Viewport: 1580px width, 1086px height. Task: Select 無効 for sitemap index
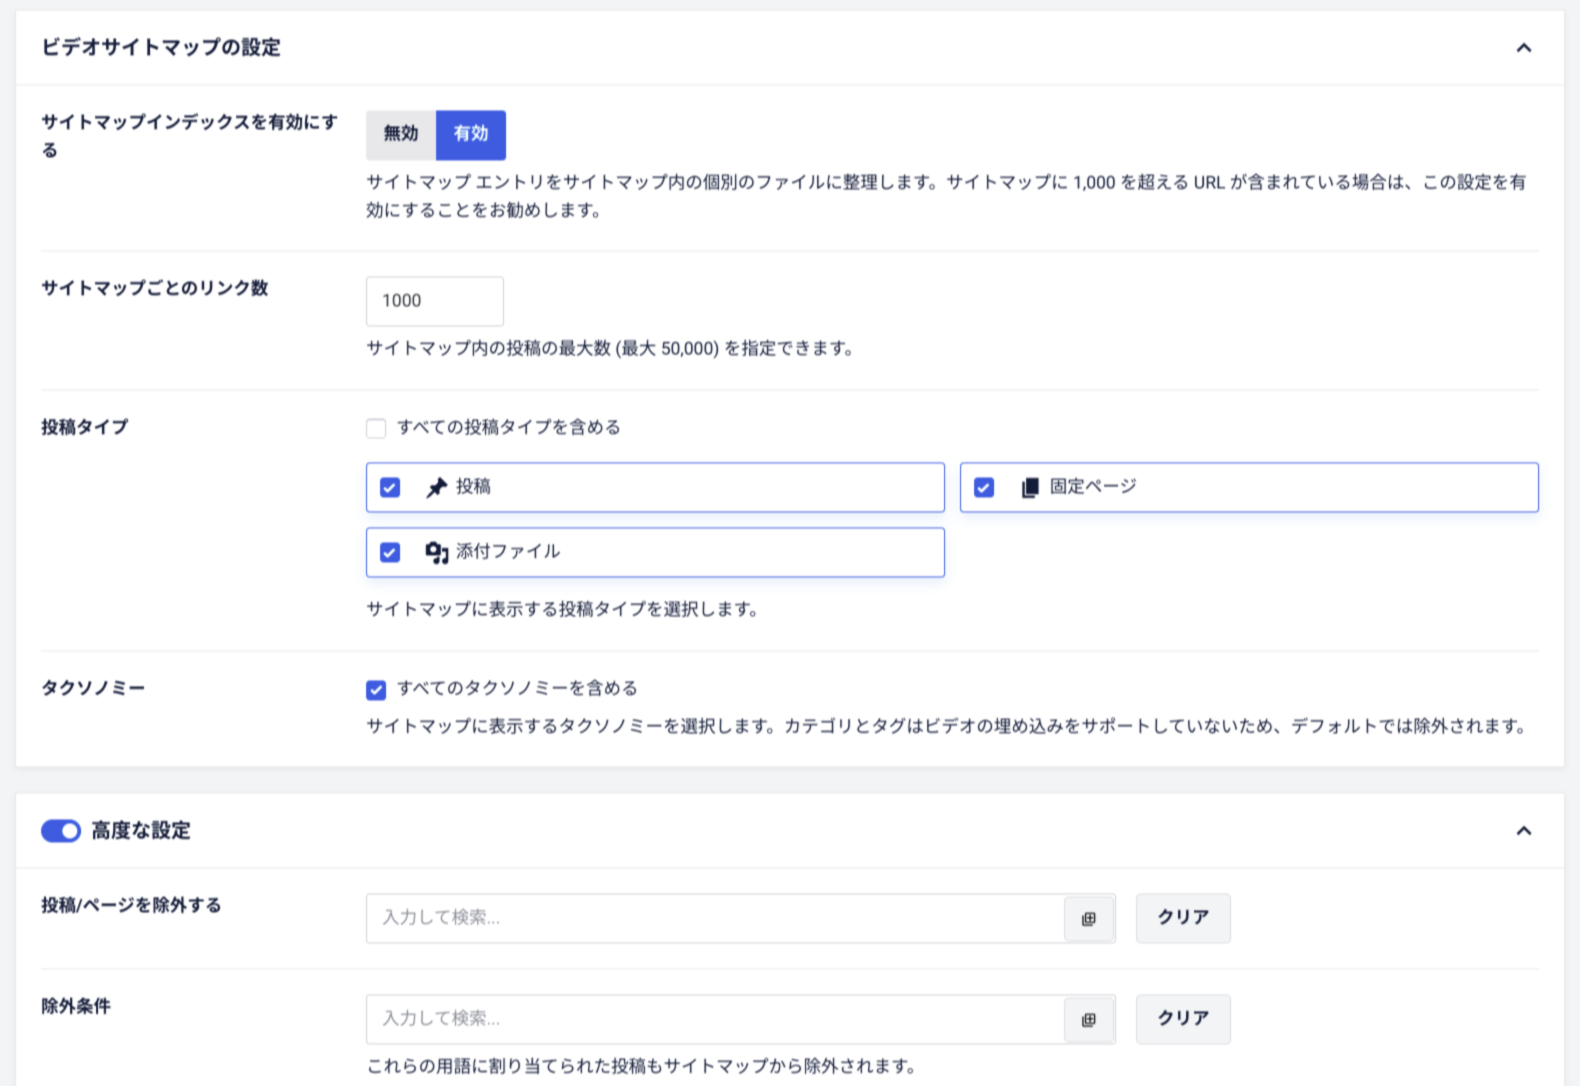[401, 134]
